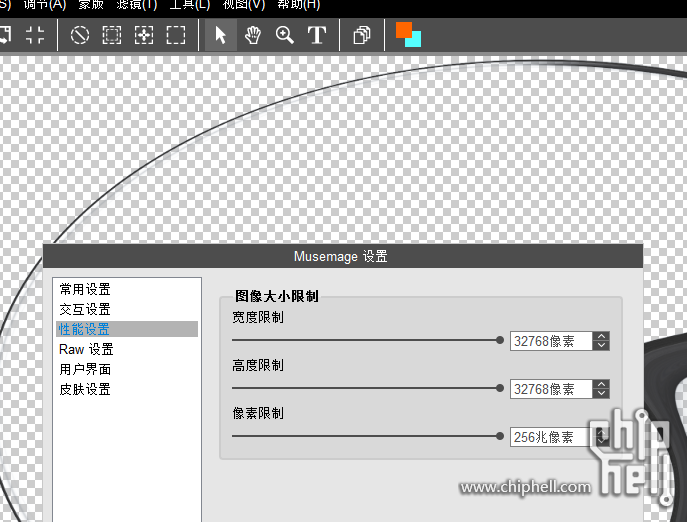Click the 像素限制 slider handle
The image size is (687, 522).
click(x=499, y=436)
